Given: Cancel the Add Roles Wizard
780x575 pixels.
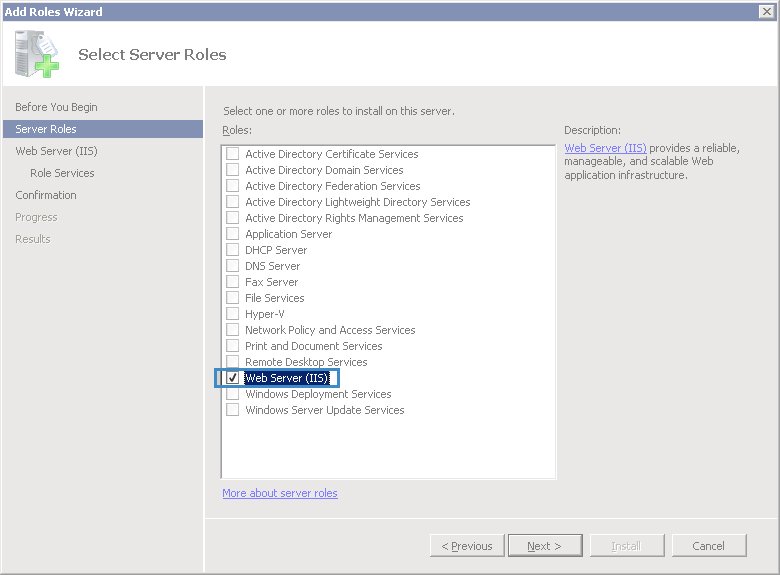Looking at the screenshot, I should 708,546.
